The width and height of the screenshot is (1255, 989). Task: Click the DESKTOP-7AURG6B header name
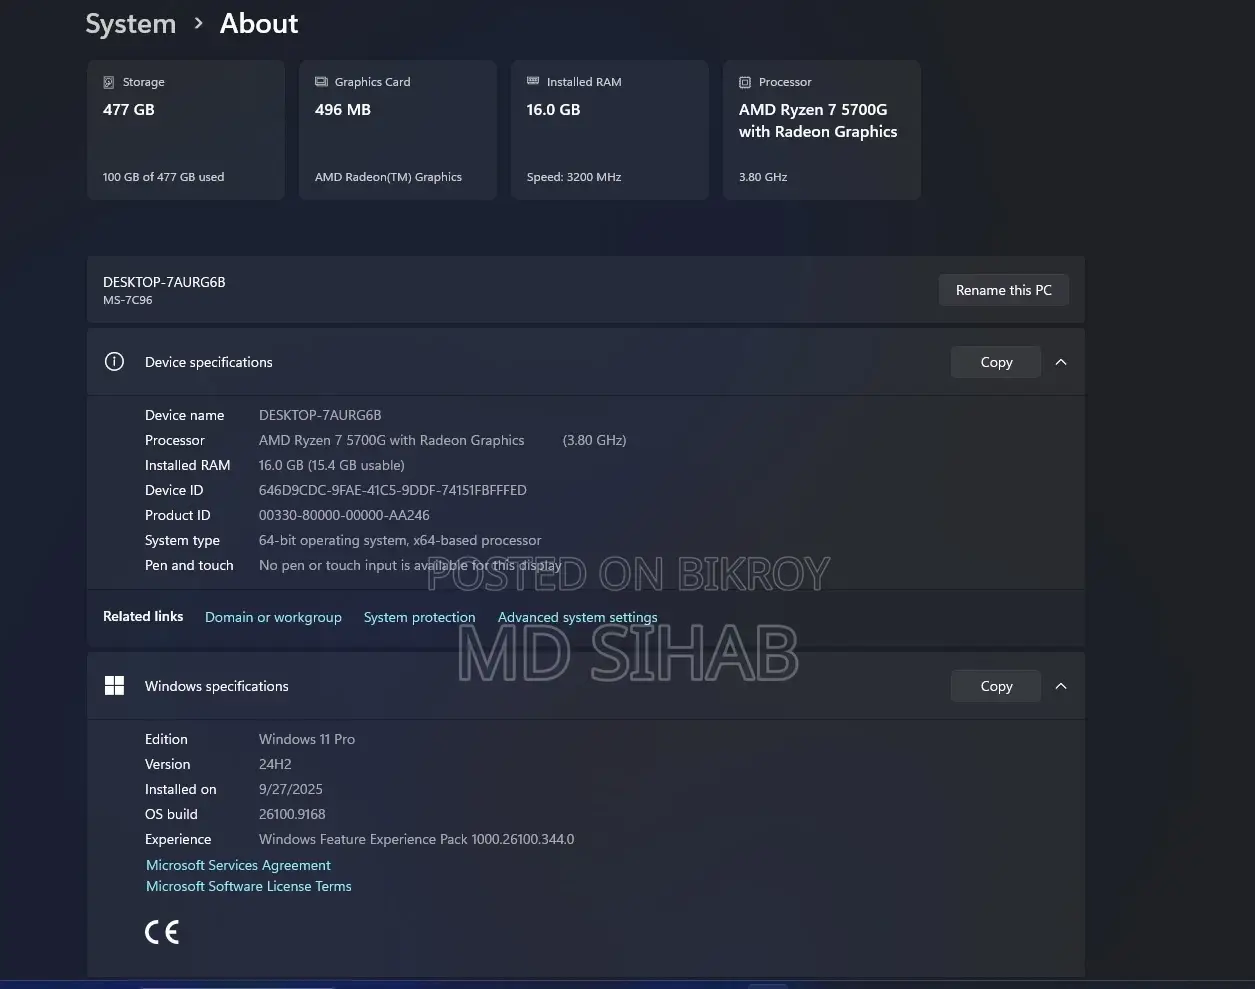tap(164, 282)
